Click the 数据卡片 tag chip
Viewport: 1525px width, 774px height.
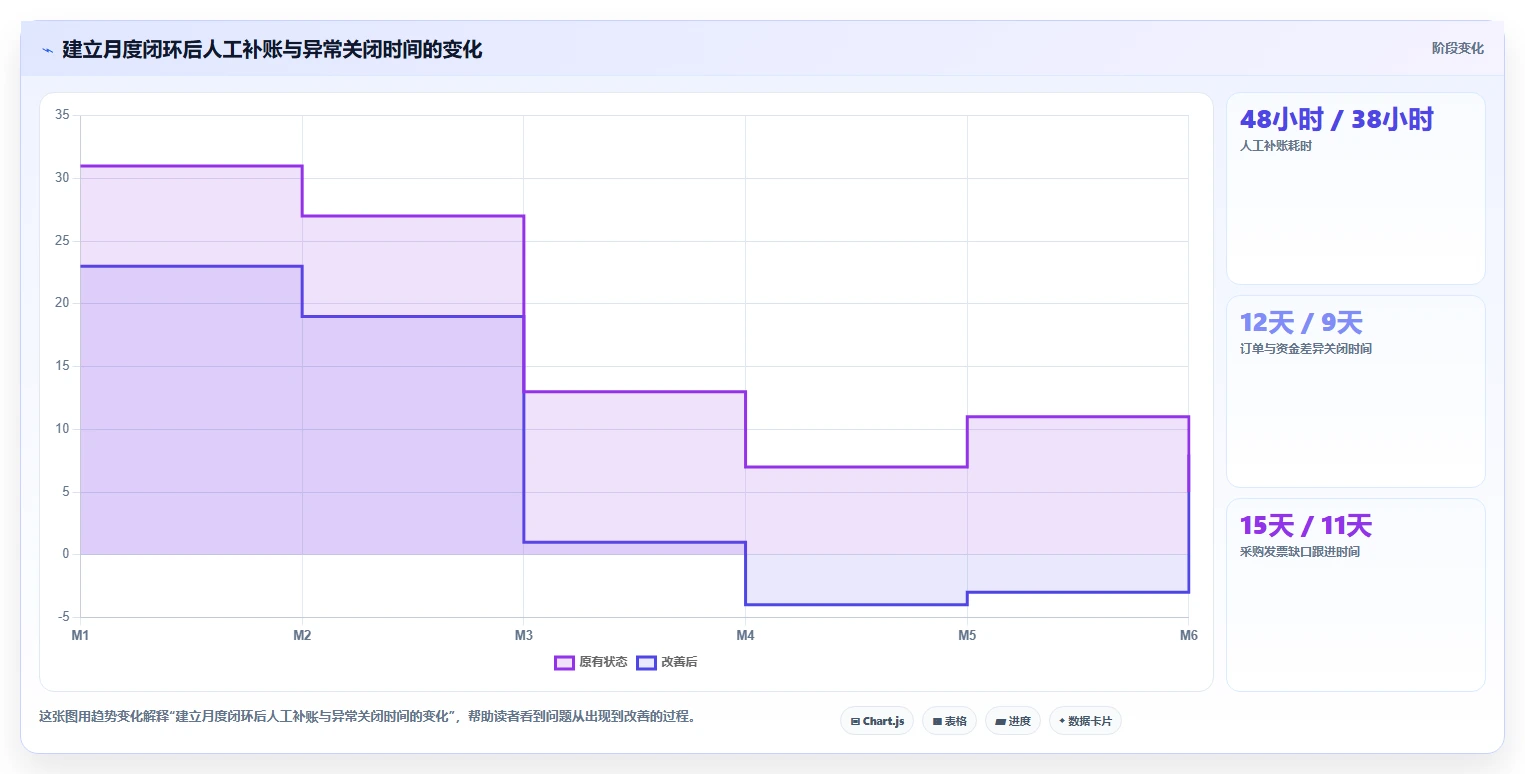[1085, 721]
